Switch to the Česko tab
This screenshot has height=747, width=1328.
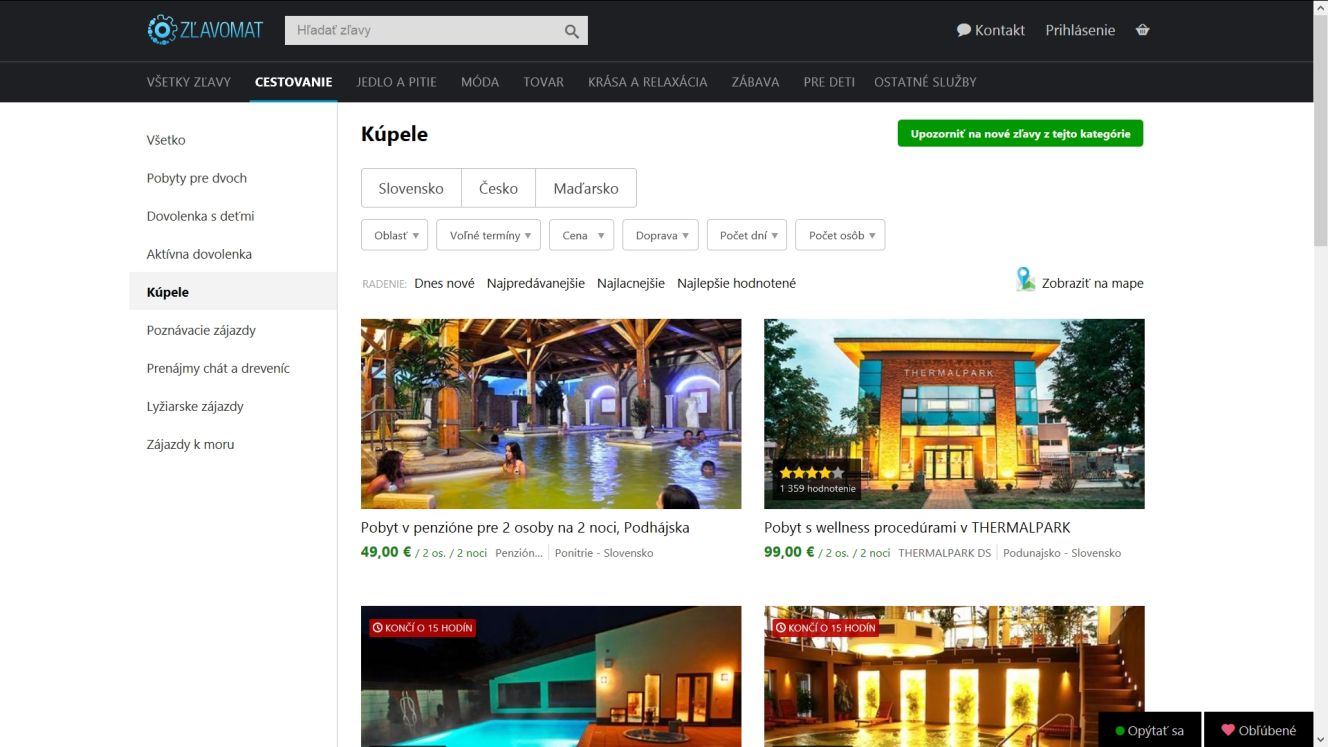(498, 188)
